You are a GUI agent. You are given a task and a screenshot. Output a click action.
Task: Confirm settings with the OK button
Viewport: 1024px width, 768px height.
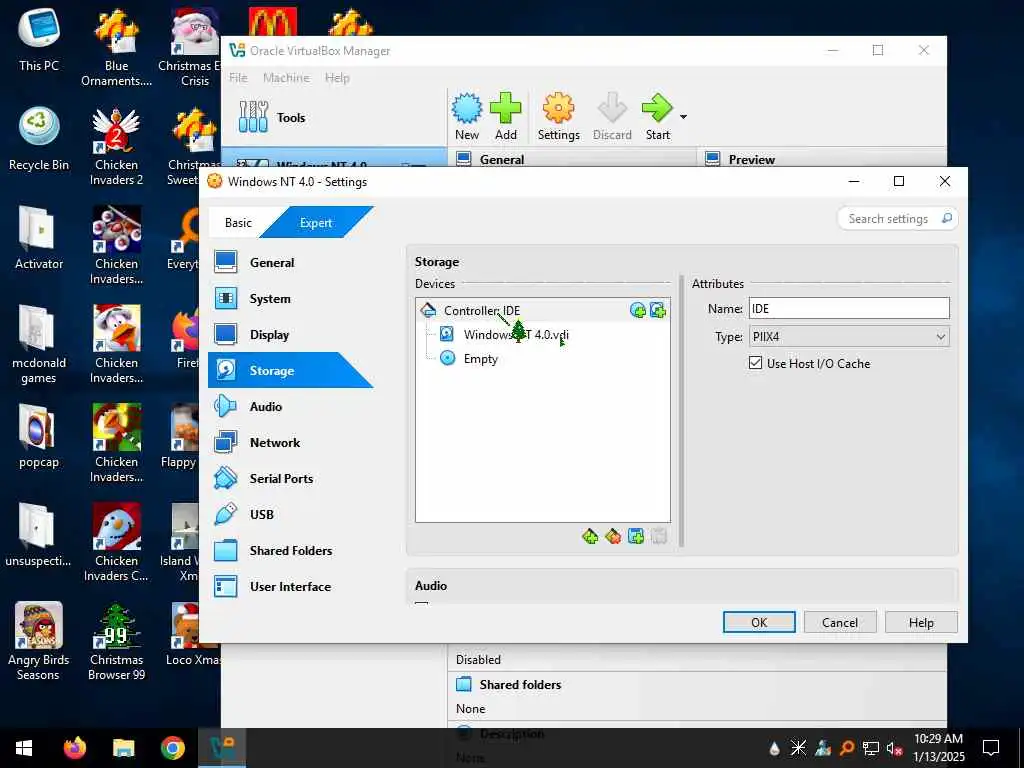tap(759, 622)
